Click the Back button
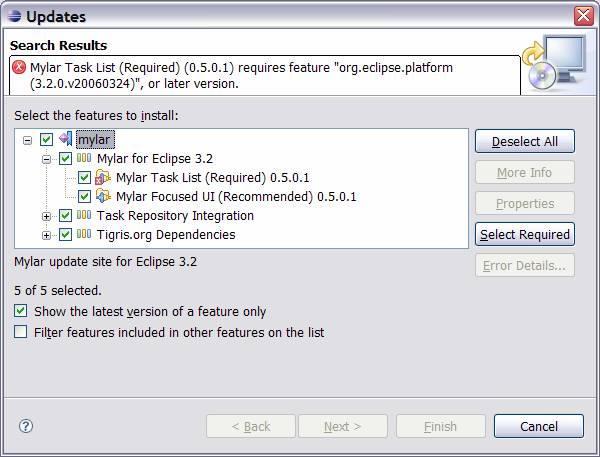The height and width of the screenshot is (457, 600). 251,426
